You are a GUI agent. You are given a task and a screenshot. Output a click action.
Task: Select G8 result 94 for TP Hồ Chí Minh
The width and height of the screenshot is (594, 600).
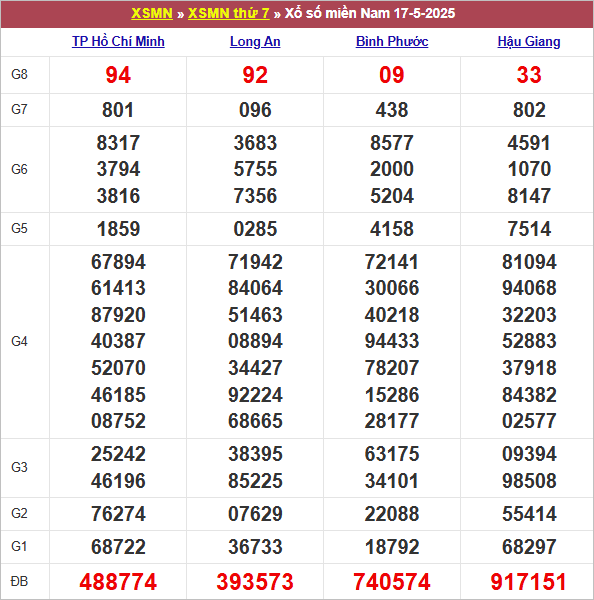click(118, 75)
